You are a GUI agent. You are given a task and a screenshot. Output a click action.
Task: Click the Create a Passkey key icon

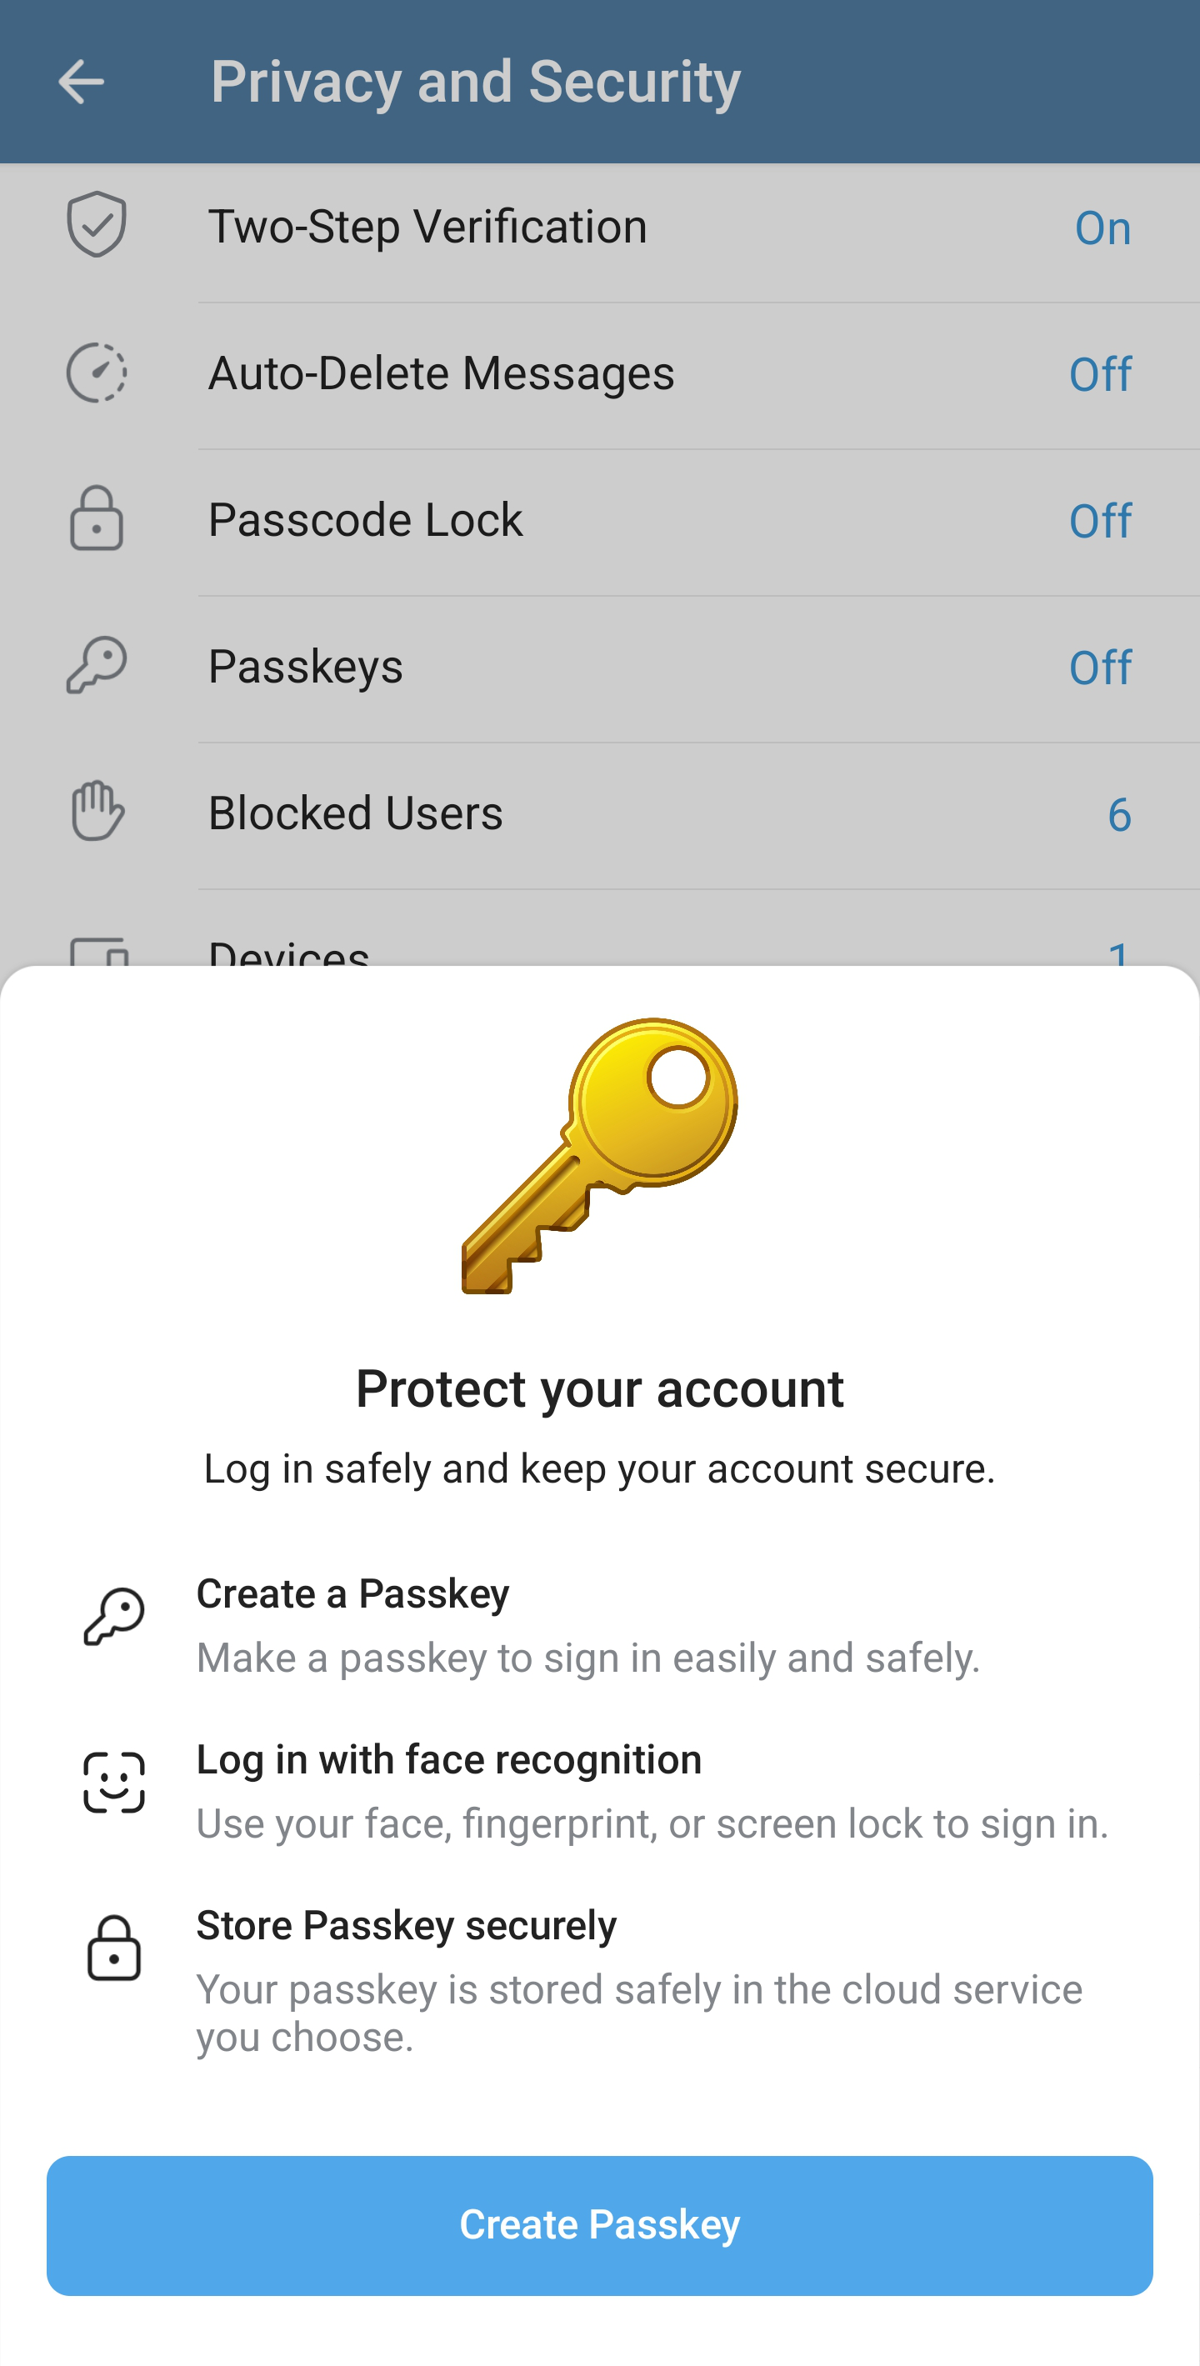(114, 1616)
